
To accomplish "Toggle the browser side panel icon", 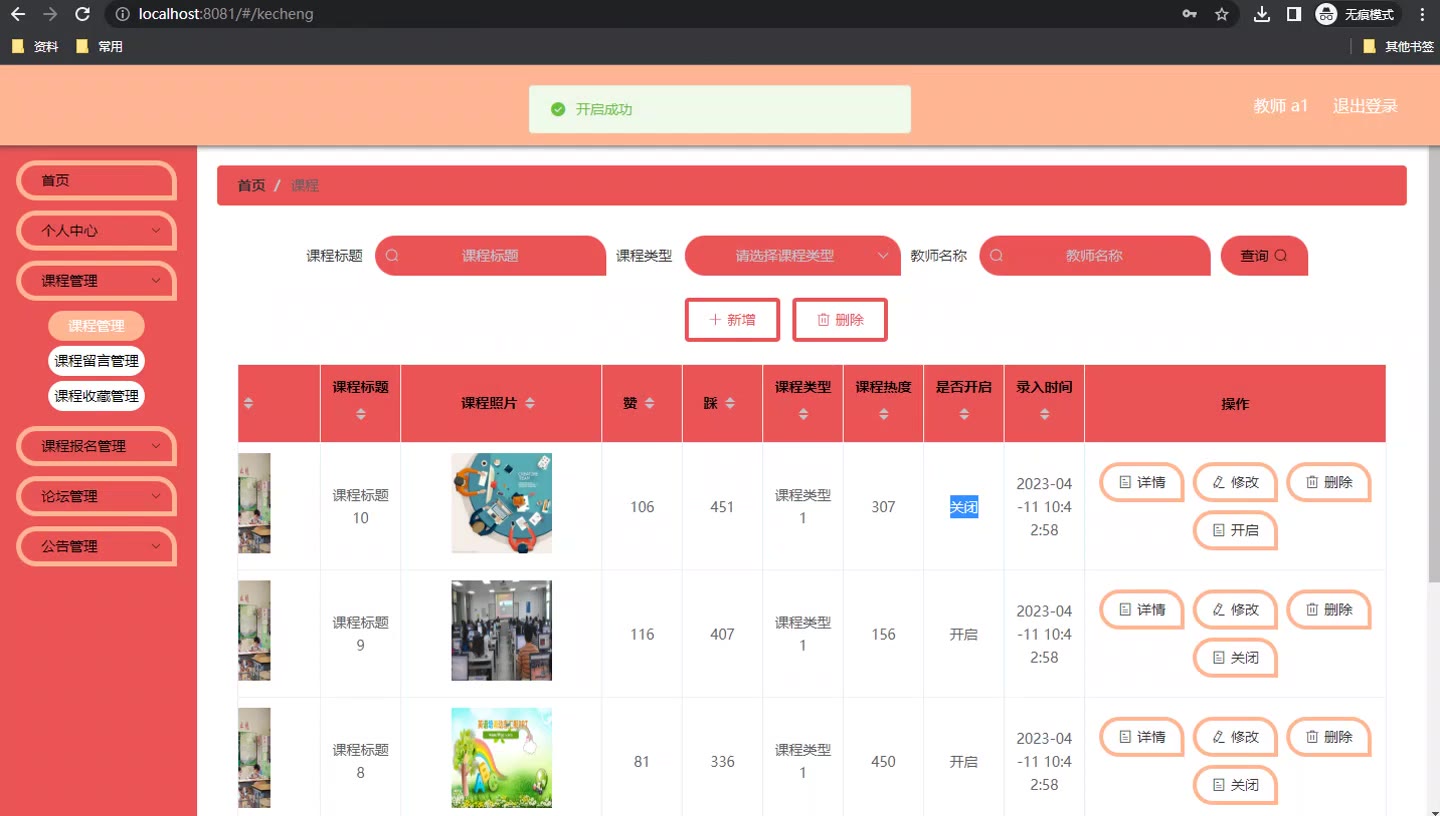I will coord(1294,14).
